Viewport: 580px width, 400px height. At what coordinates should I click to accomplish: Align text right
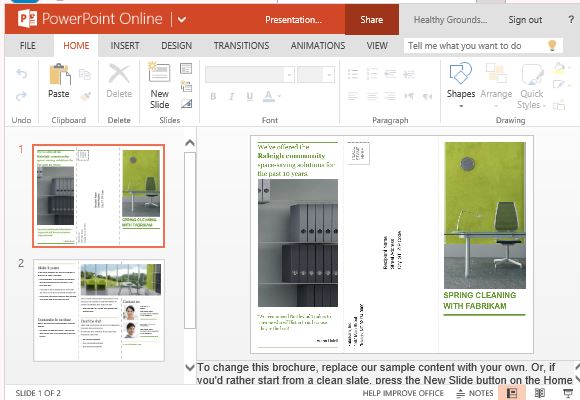390,97
